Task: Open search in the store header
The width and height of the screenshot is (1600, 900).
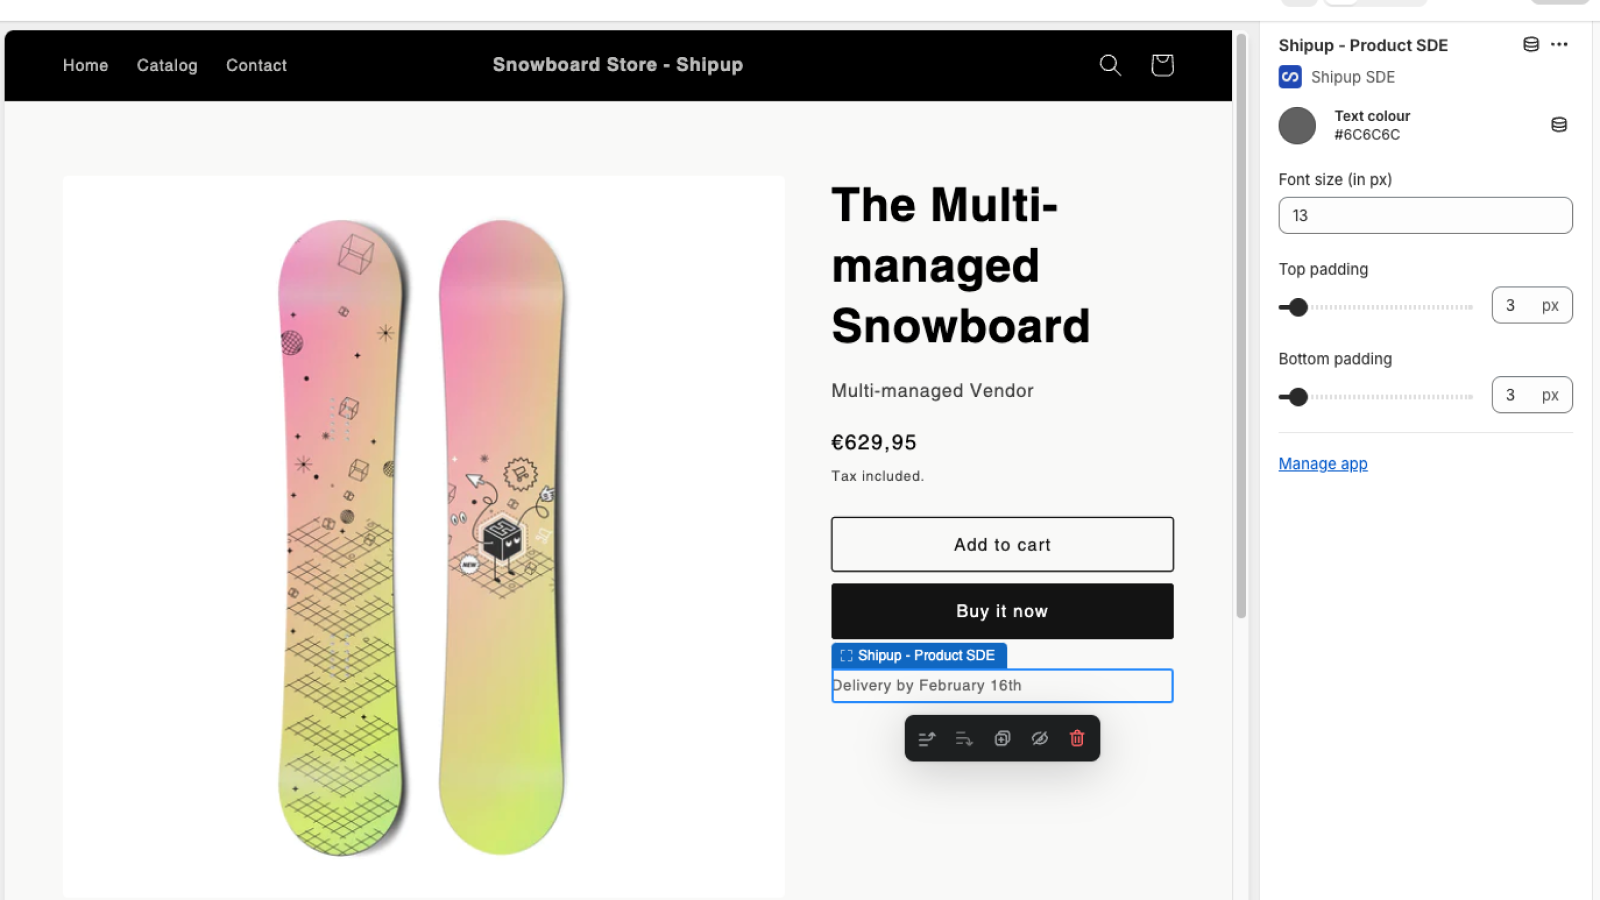Action: 1110,65
